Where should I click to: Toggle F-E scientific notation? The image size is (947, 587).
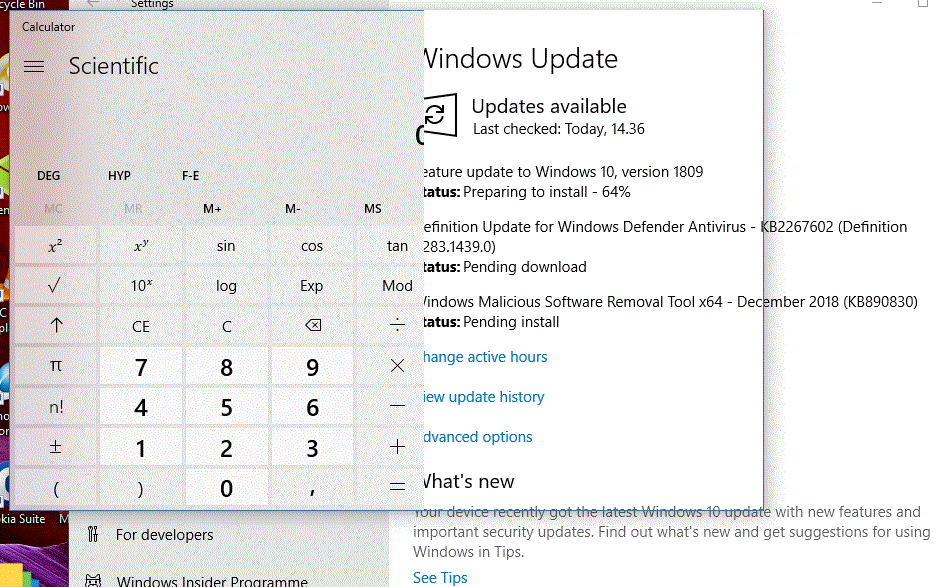tap(190, 176)
